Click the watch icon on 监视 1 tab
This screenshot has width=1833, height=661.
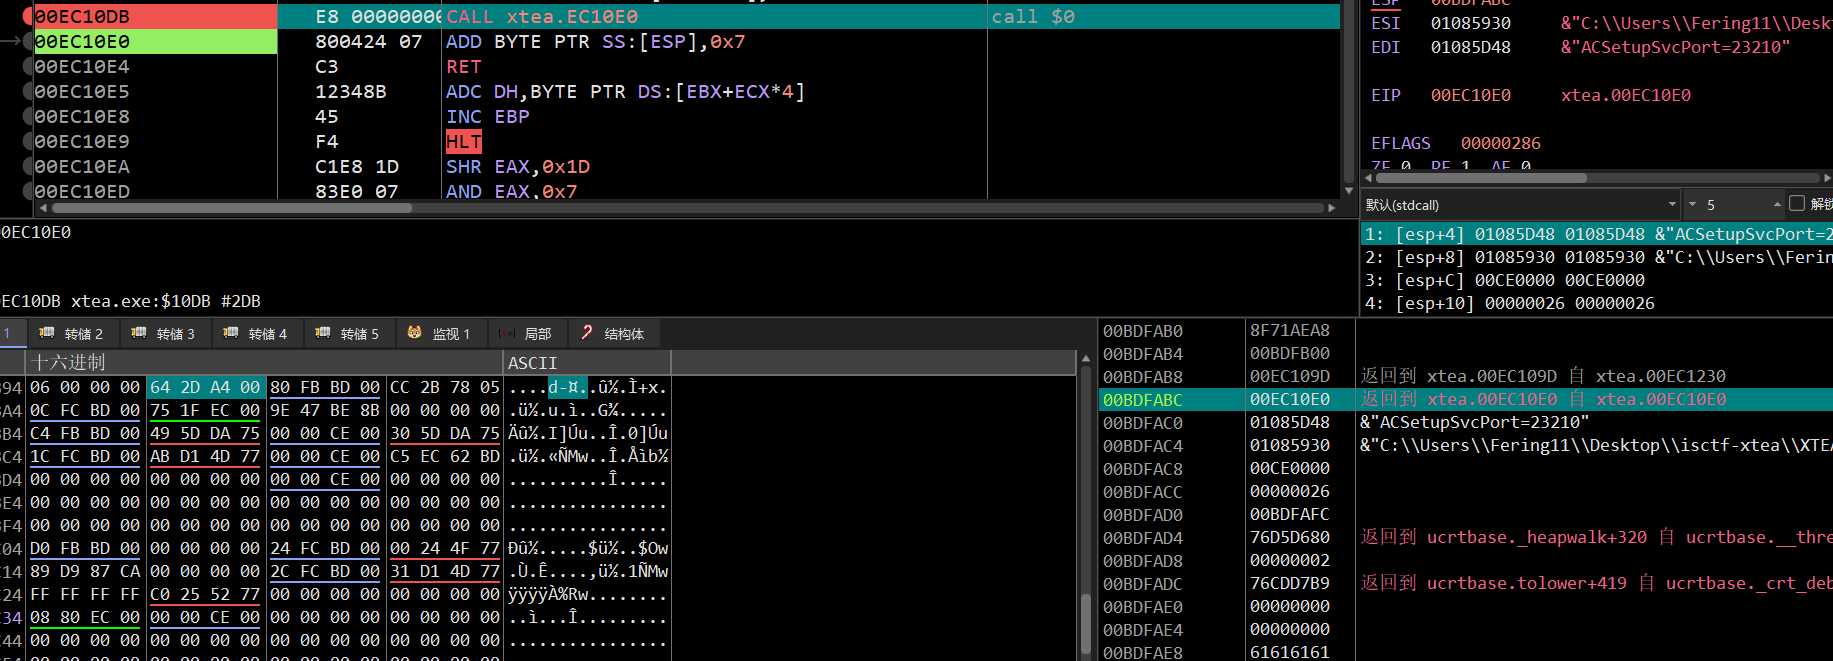click(x=414, y=332)
